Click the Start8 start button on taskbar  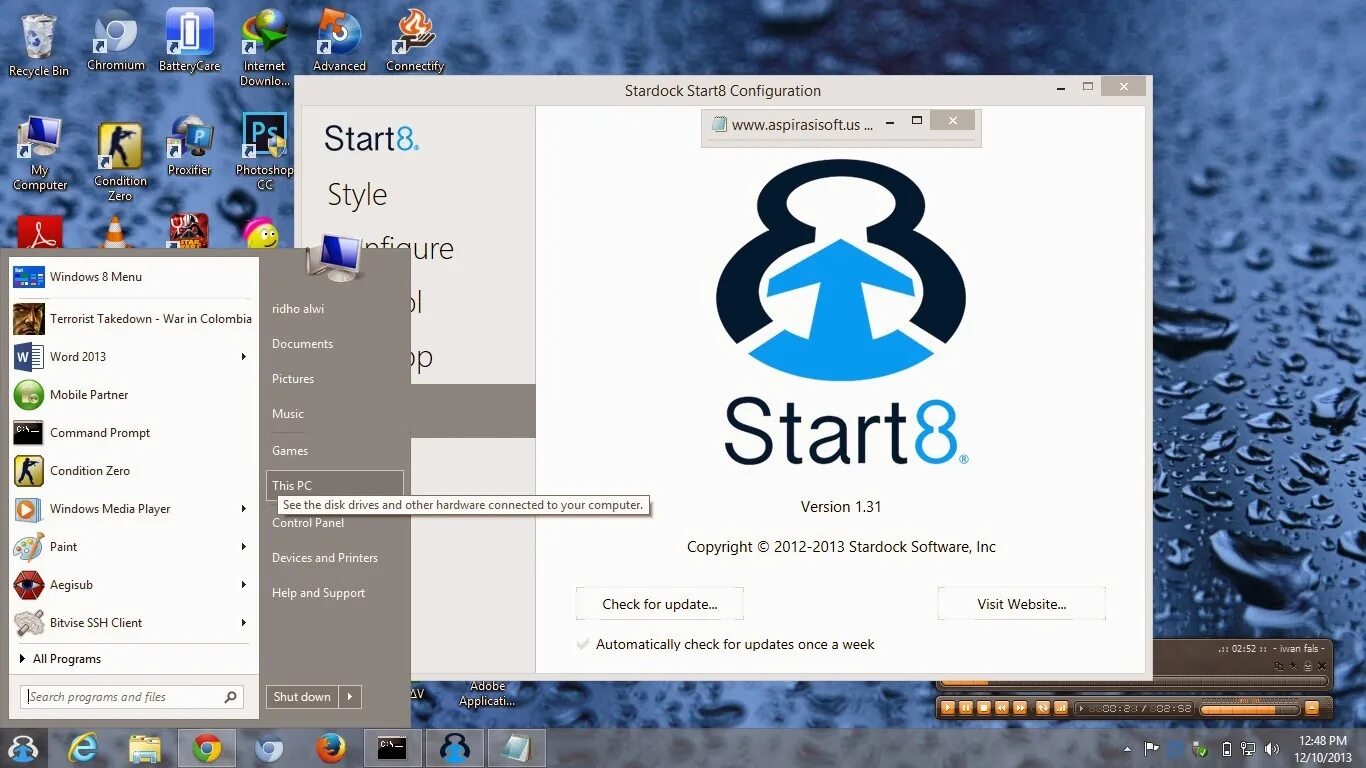coord(22,748)
